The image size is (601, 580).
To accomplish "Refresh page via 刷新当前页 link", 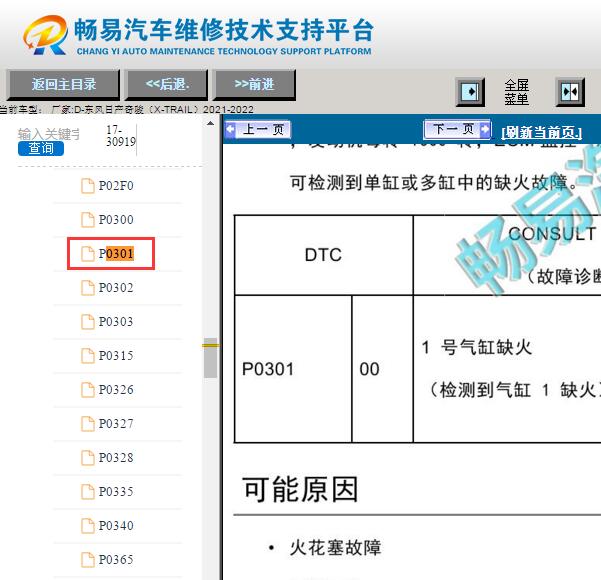I will coord(542,132).
